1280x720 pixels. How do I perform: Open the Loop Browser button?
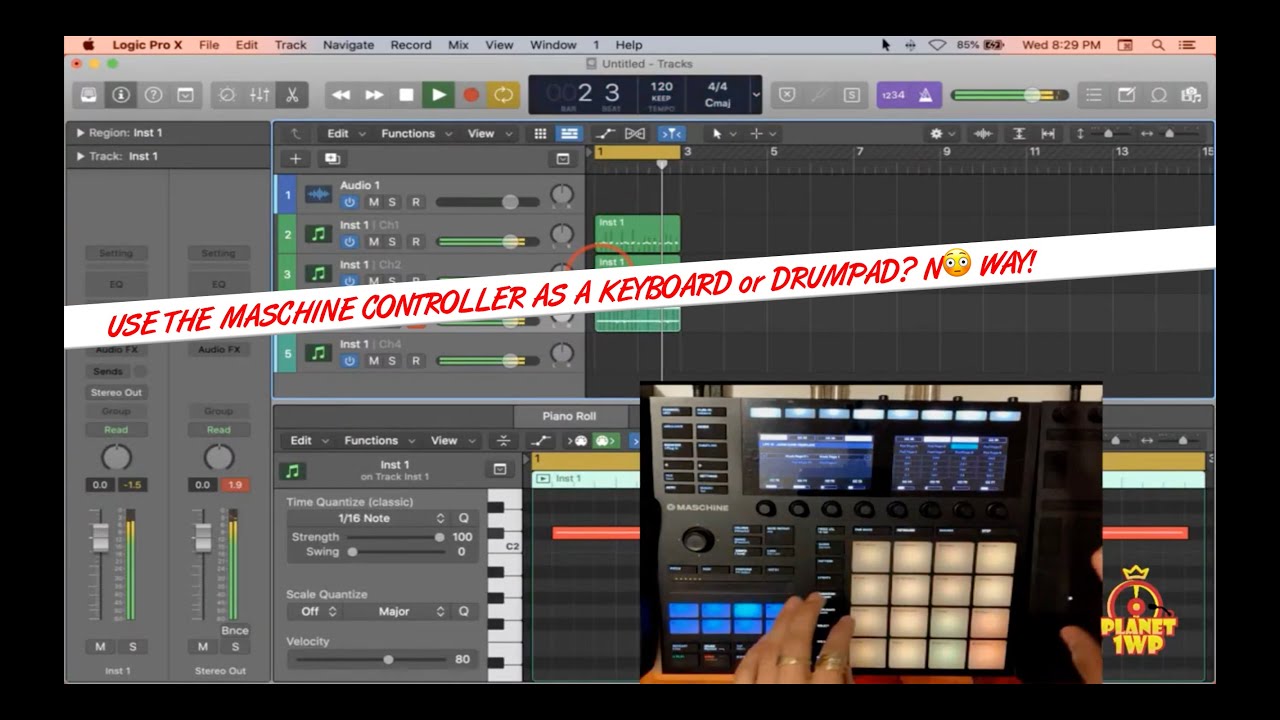coord(1159,95)
